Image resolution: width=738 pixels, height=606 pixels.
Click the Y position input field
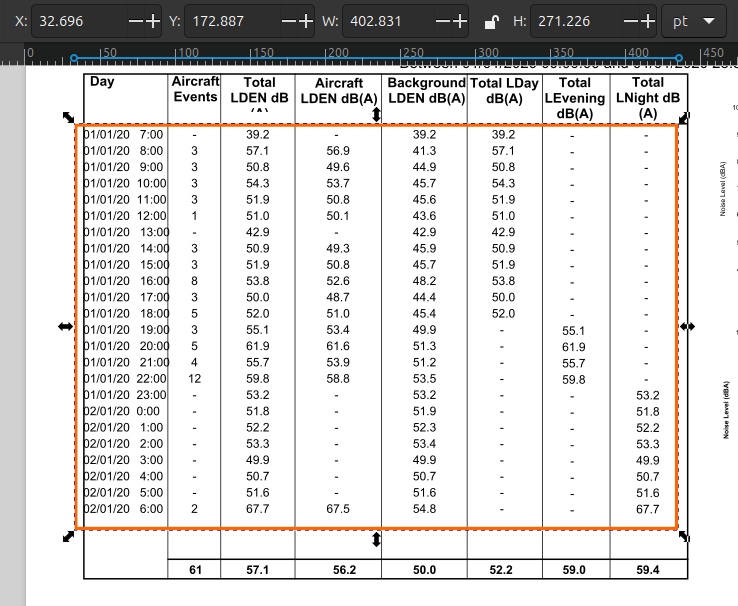(x=224, y=21)
